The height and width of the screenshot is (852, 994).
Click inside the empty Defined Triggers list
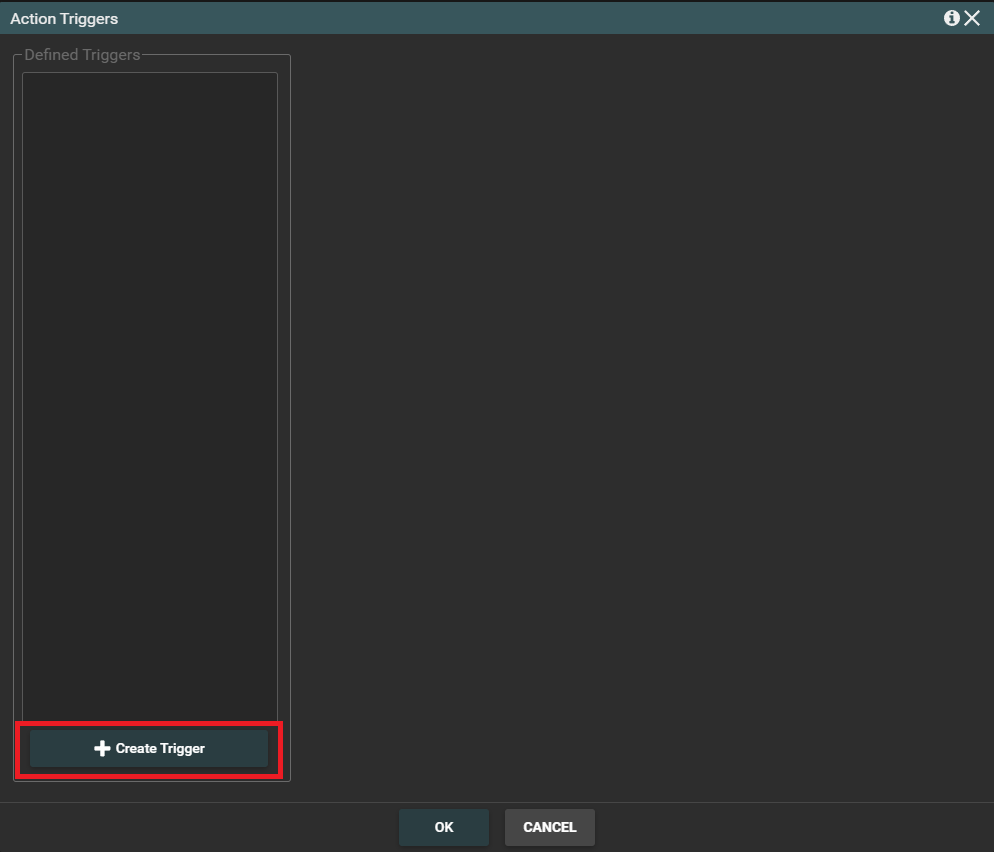point(150,390)
